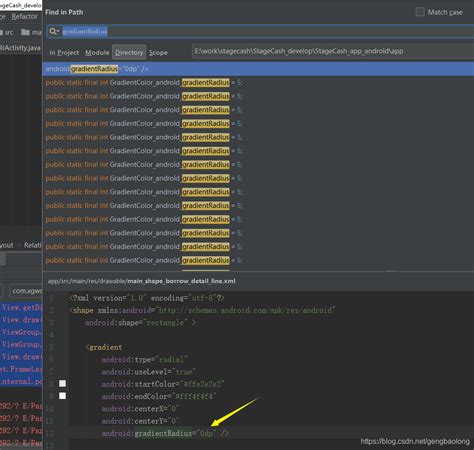This screenshot has height=450, width=474.
Task: Select the second GradientColor_android_gradientRadius result
Action: (x=258, y=96)
